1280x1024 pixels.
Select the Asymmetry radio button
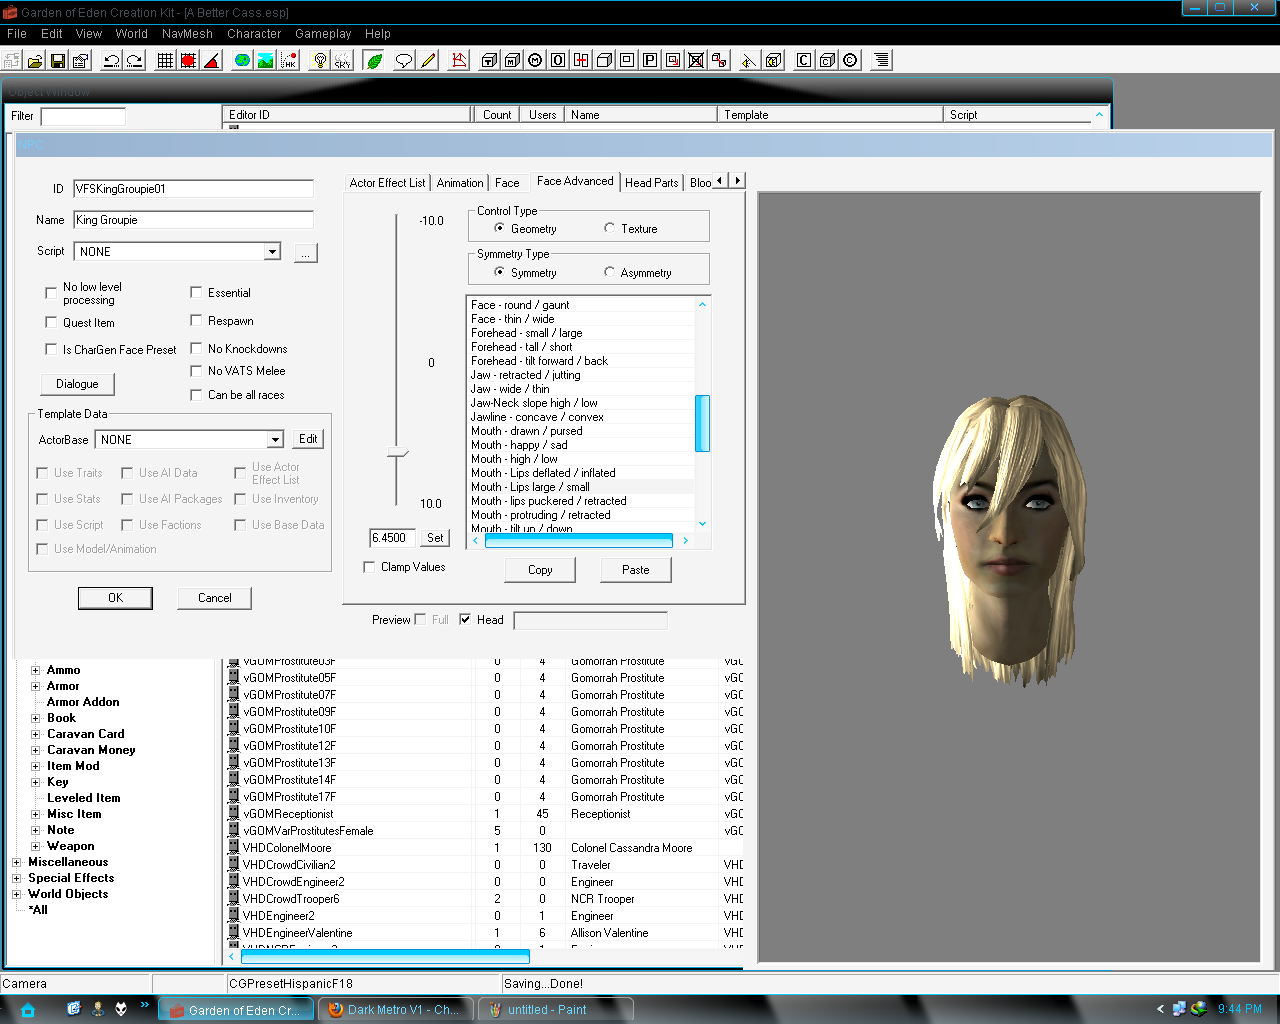[609, 273]
